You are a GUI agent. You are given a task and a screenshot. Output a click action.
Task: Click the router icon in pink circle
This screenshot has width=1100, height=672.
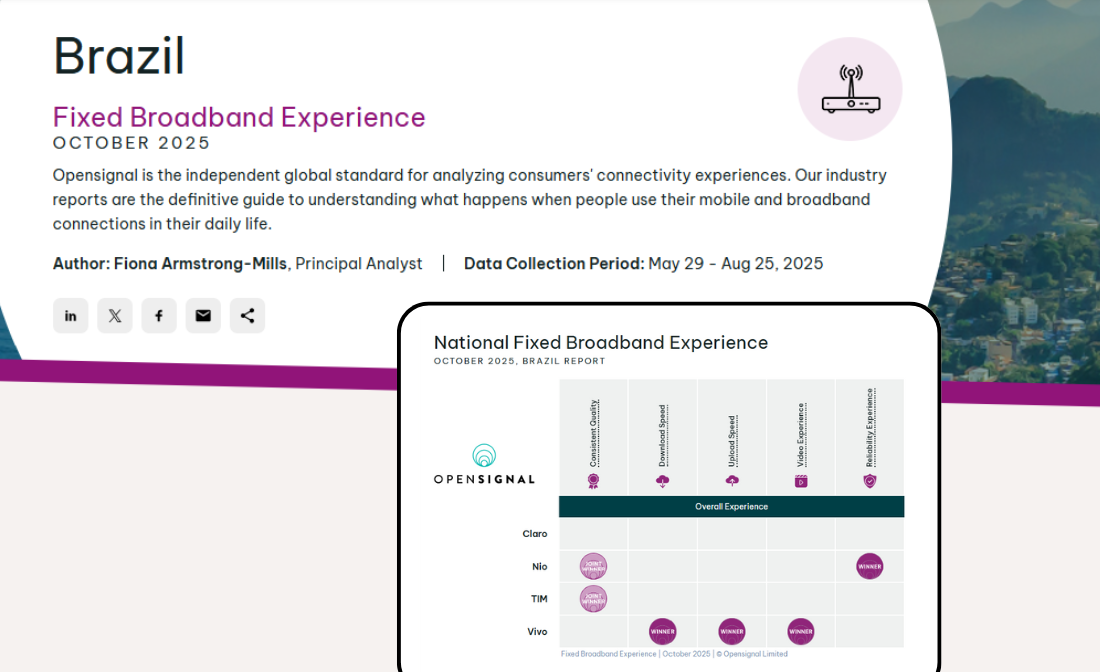pos(850,90)
